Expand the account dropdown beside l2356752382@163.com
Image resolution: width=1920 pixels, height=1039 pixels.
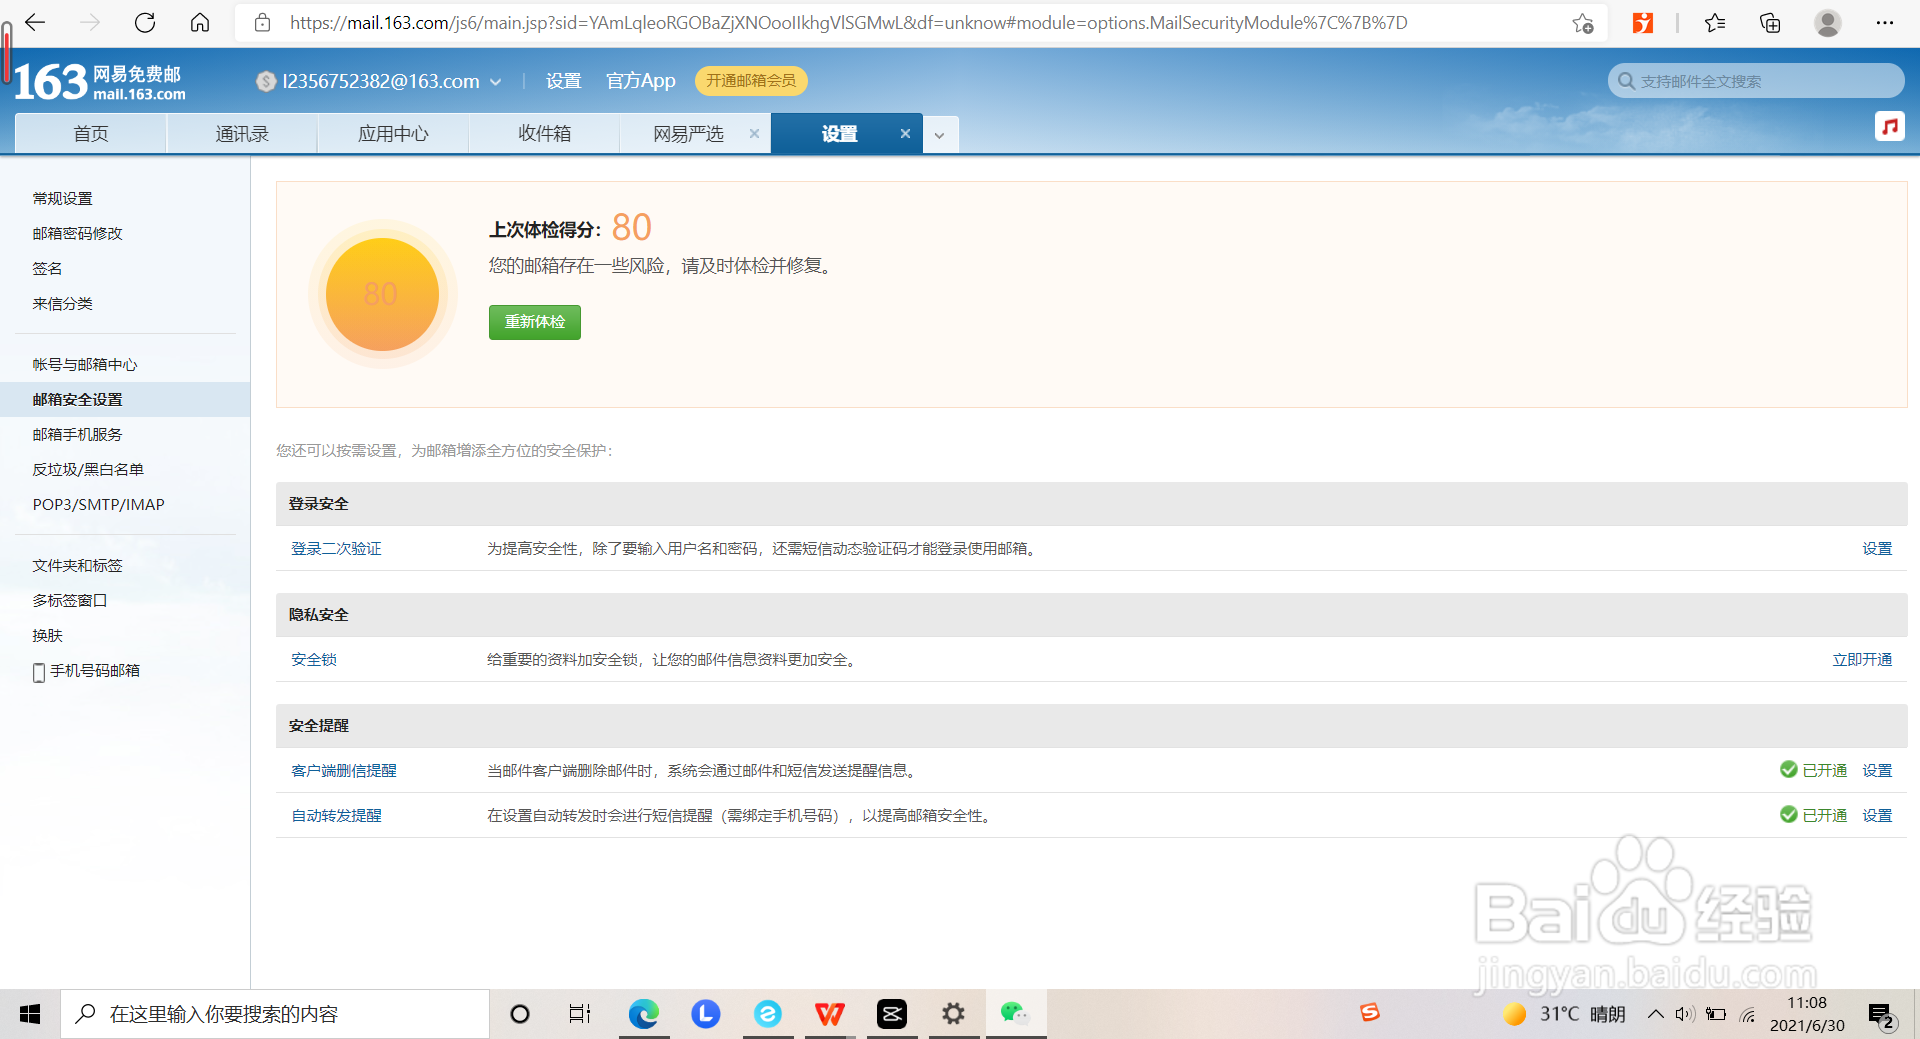point(496,81)
